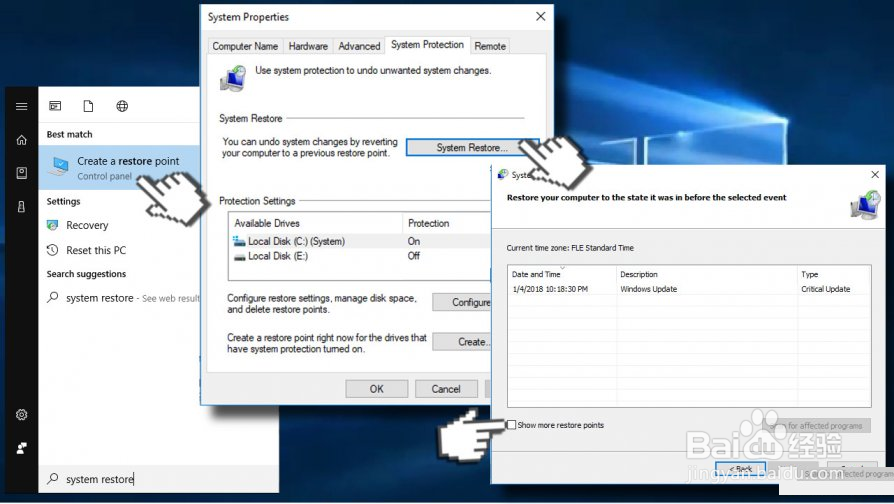Close the System Restore wizard window
Image resolution: width=894 pixels, height=504 pixels.
[x=875, y=174]
